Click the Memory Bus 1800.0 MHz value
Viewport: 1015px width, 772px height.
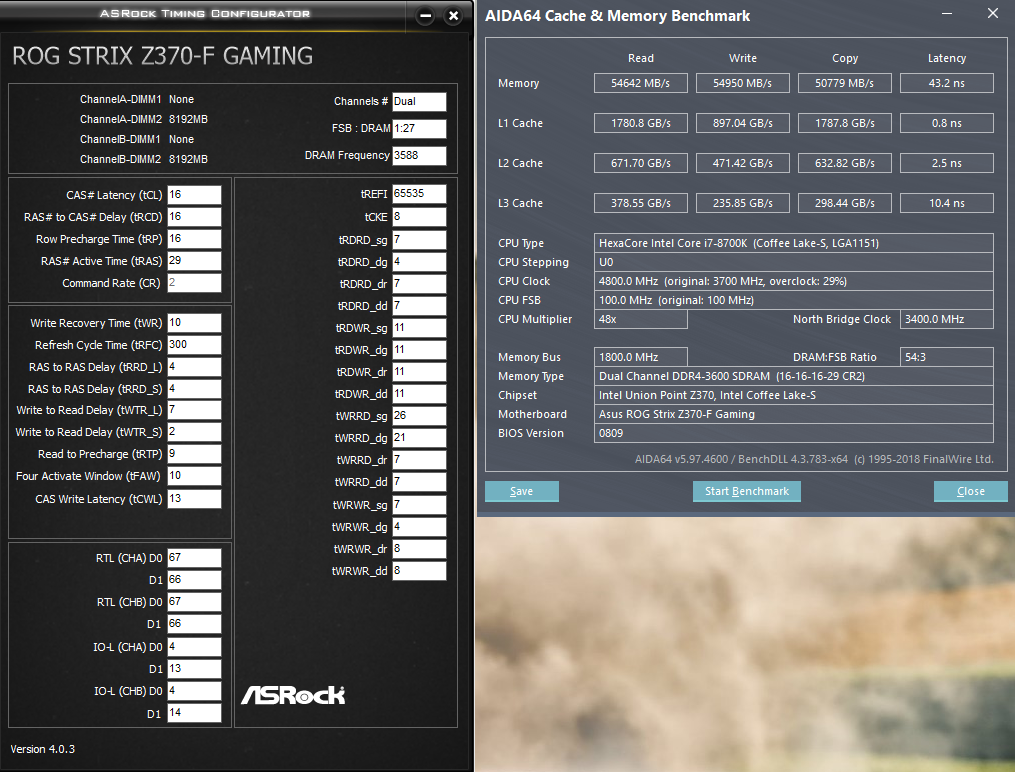[x=640, y=357]
